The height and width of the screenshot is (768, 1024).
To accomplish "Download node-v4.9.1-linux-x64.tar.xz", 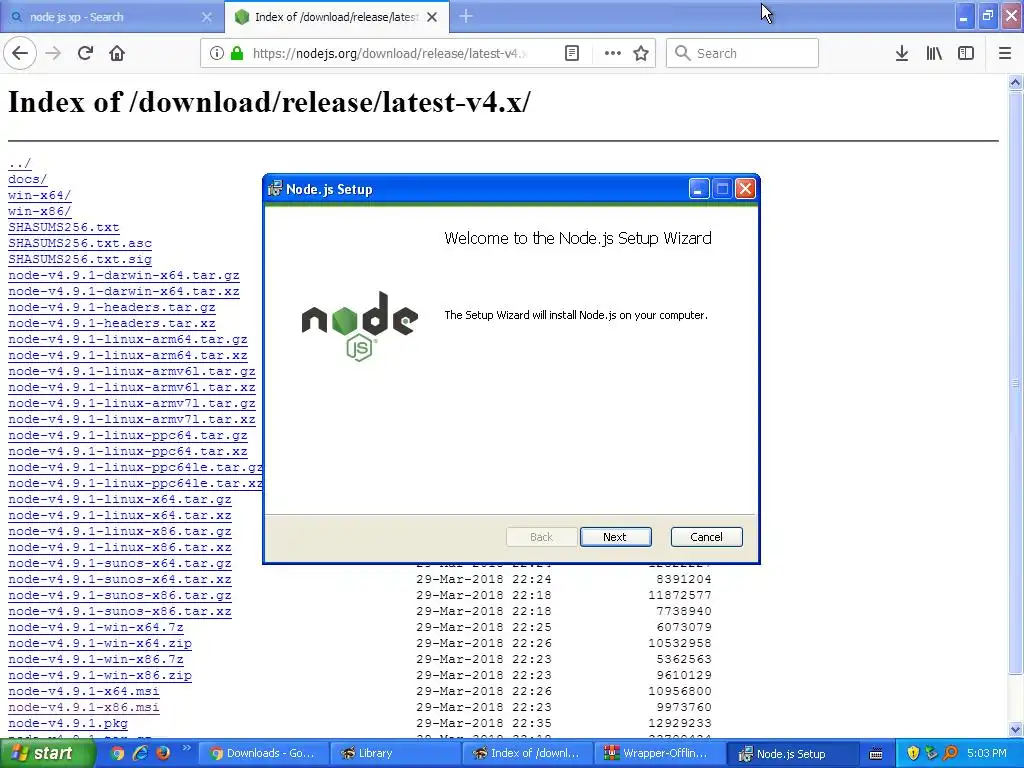I will (x=120, y=515).
